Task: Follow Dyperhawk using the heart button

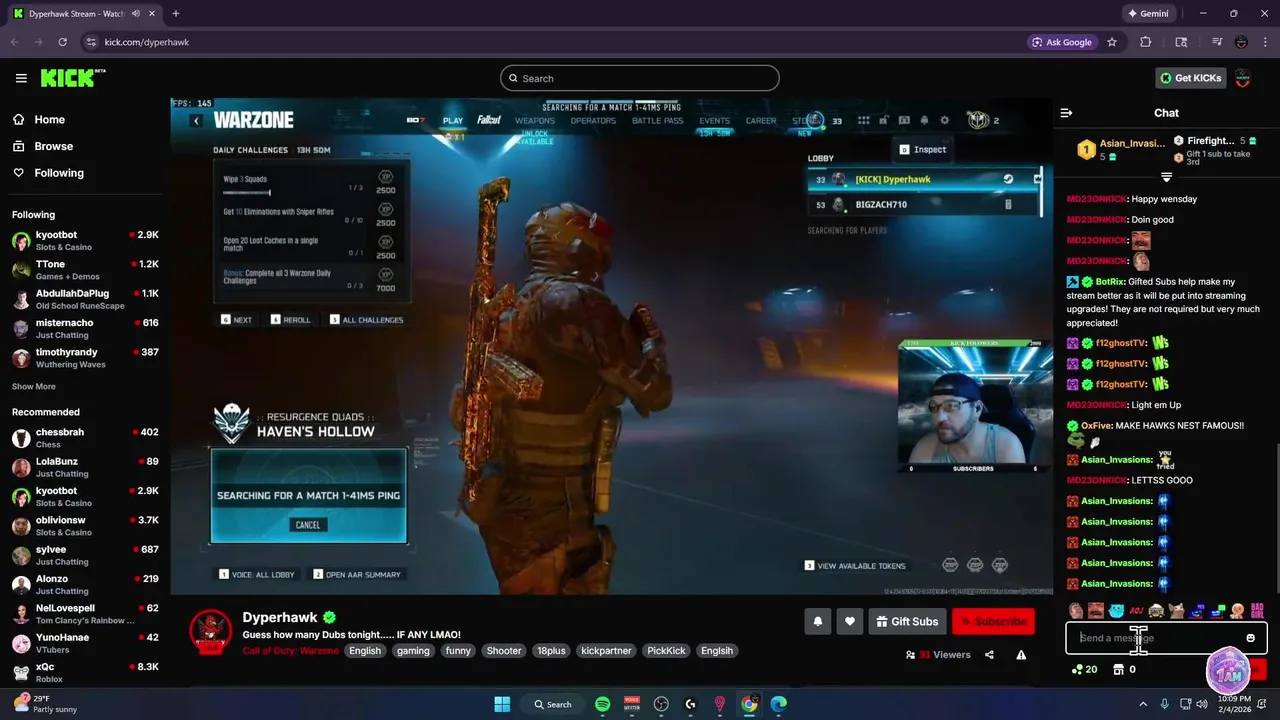Action: click(849, 621)
